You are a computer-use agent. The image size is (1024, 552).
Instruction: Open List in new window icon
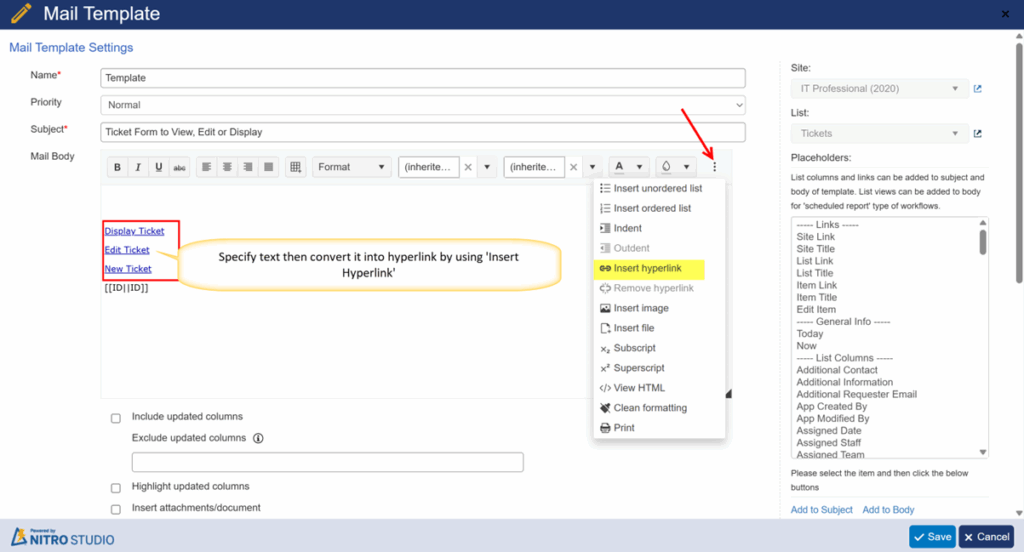[978, 133]
